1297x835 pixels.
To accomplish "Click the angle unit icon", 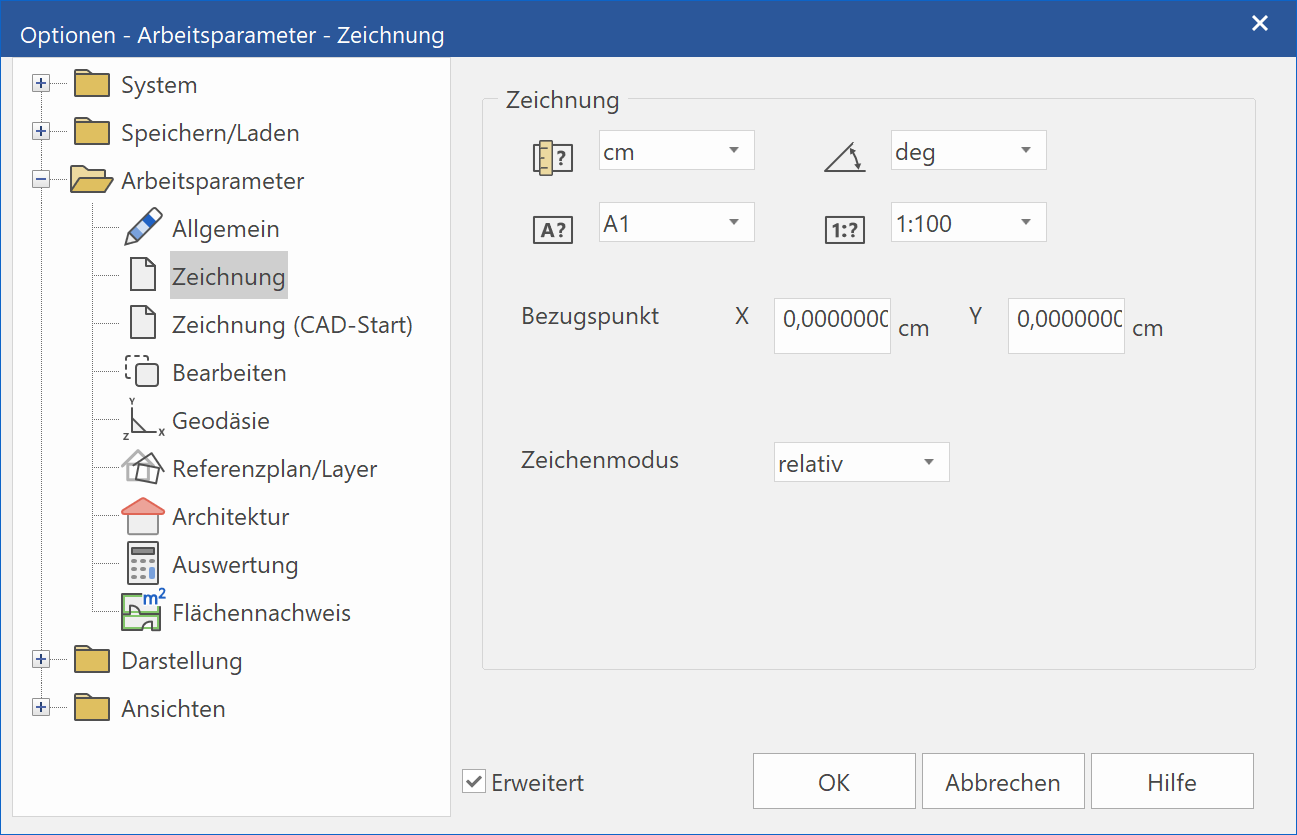I will tap(845, 158).
